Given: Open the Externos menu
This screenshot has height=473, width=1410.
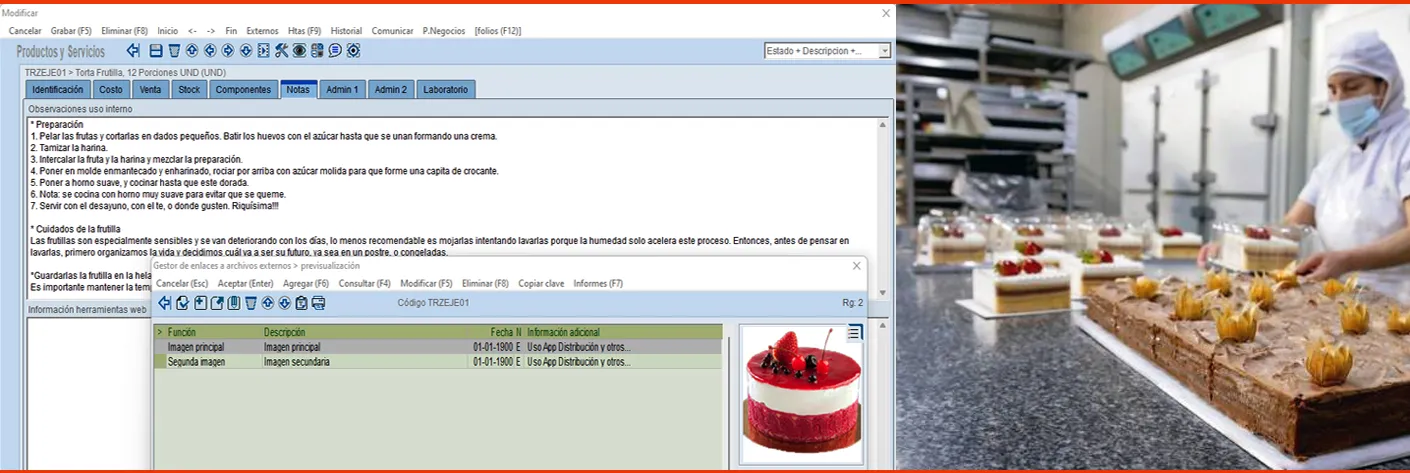Looking at the screenshot, I should [262, 31].
